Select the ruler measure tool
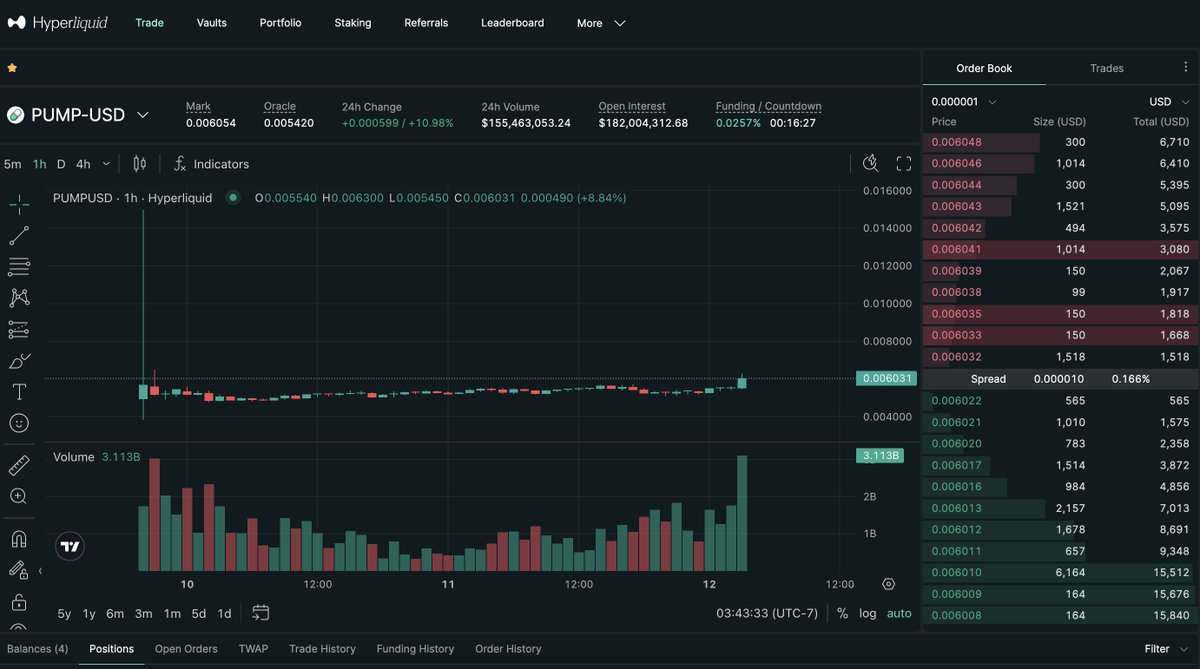 (x=19, y=465)
